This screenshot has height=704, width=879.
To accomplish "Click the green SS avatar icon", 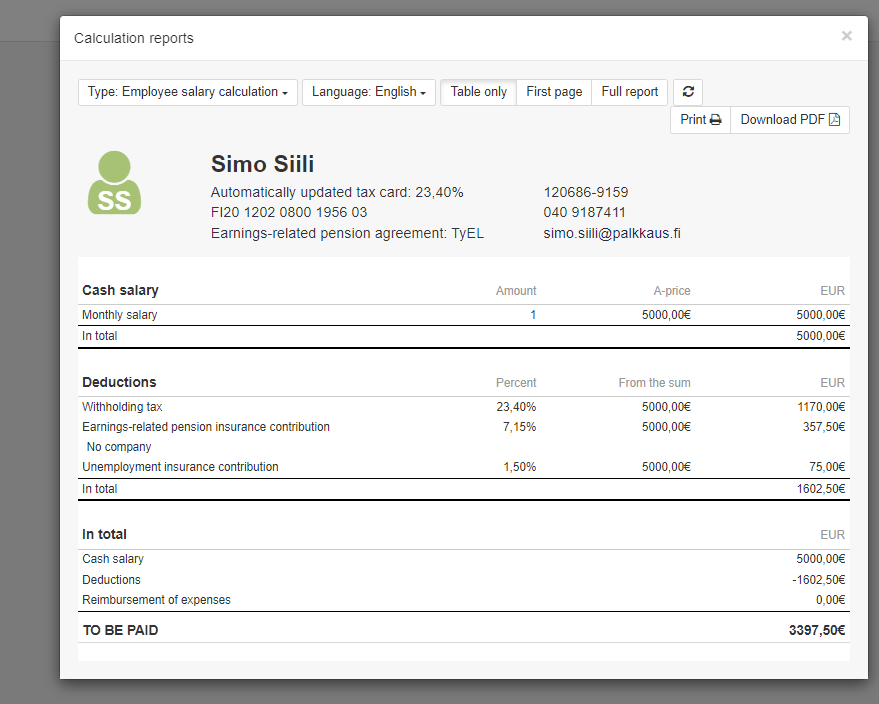I will tap(114, 183).
